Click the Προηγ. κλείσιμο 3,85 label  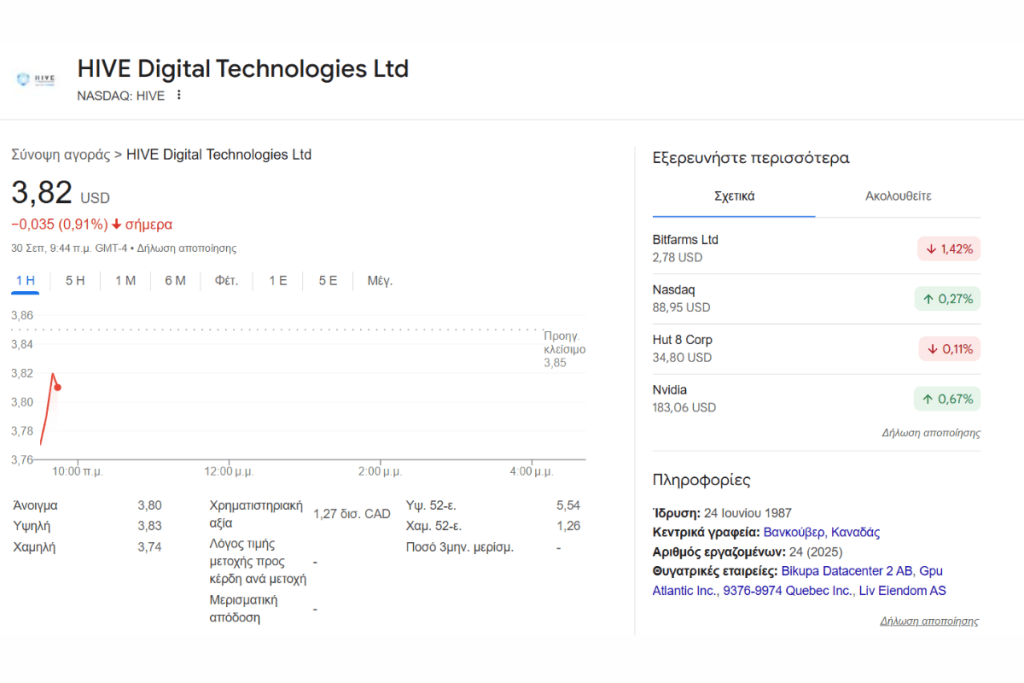tap(564, 349)
